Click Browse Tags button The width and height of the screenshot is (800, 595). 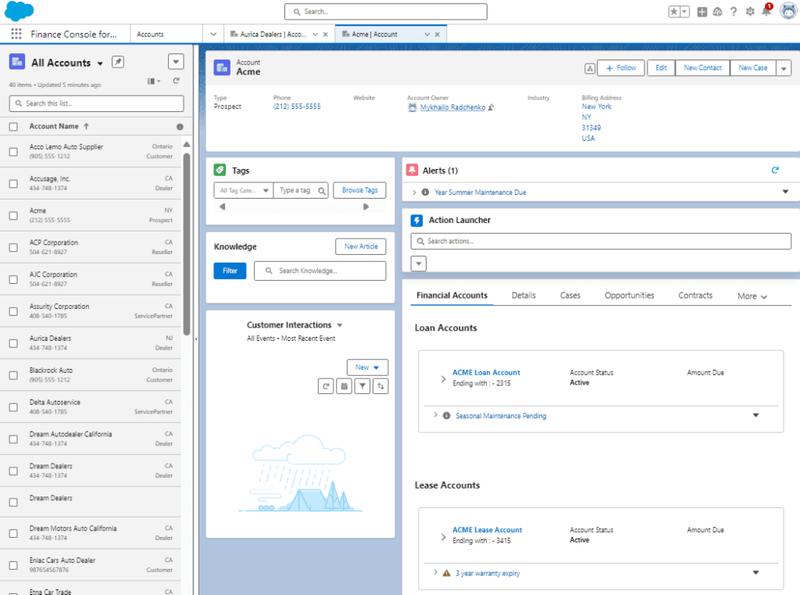tap(360, 190)
